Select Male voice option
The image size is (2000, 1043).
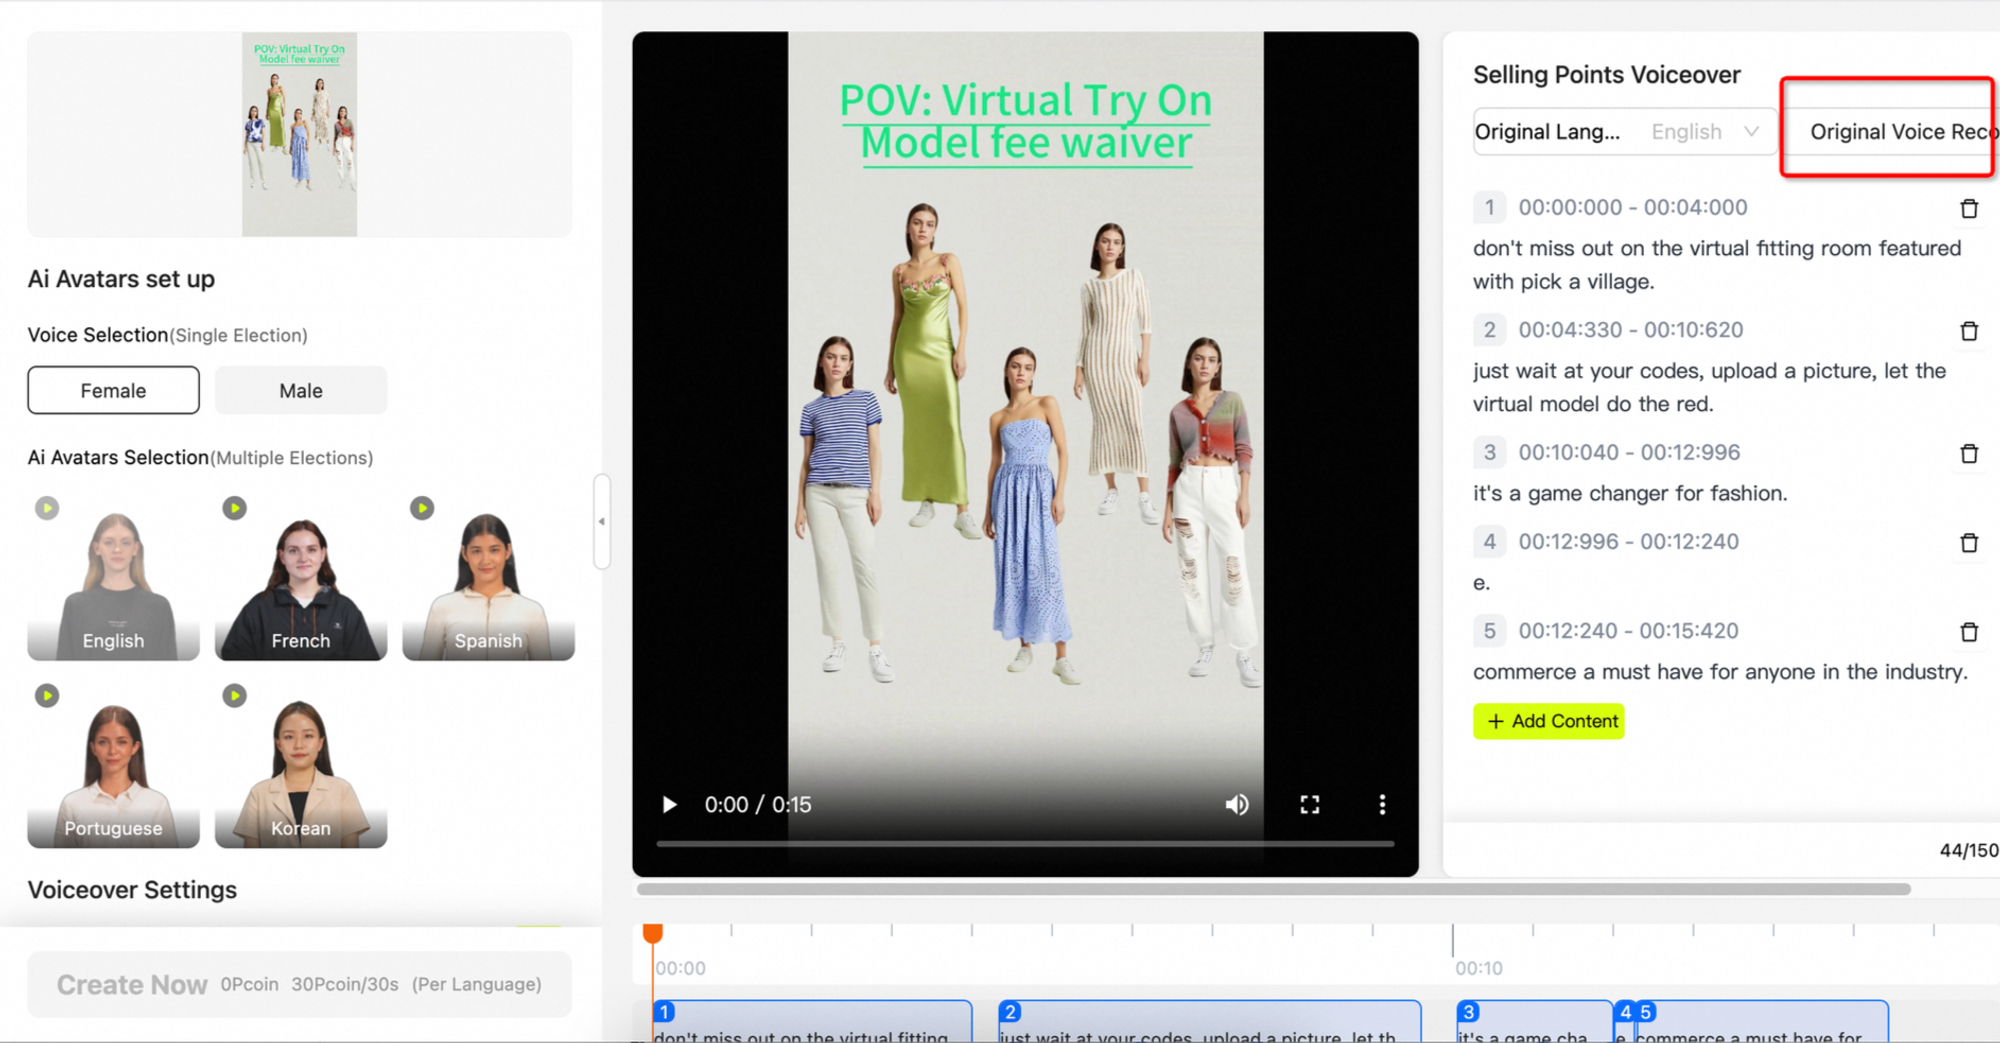301,390
